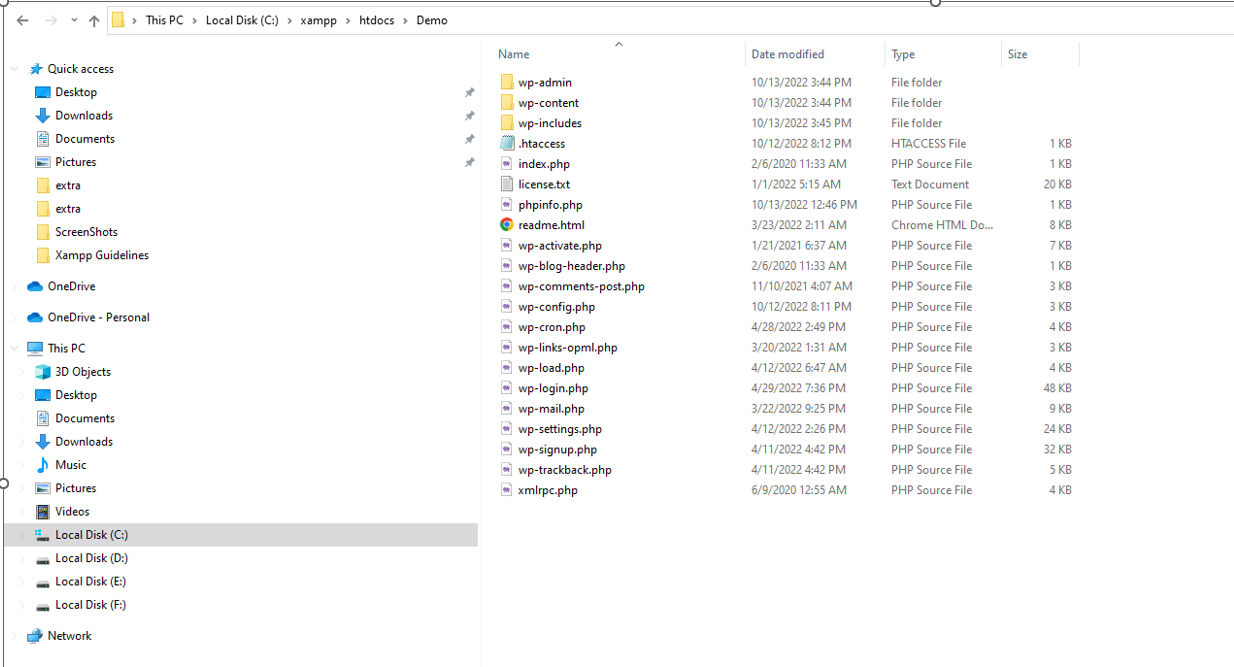This screenshot has height=667, width=1234.
Task: Open Local Disk (E:) in sidebar
Action: pyautogui.click(x=91, y=581)
